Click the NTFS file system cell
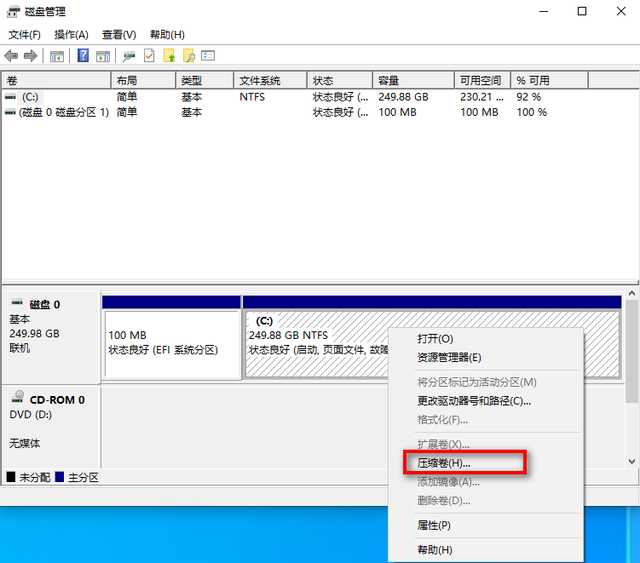The width and height of the screenshot is (640, 563). (x=252, y=97)
